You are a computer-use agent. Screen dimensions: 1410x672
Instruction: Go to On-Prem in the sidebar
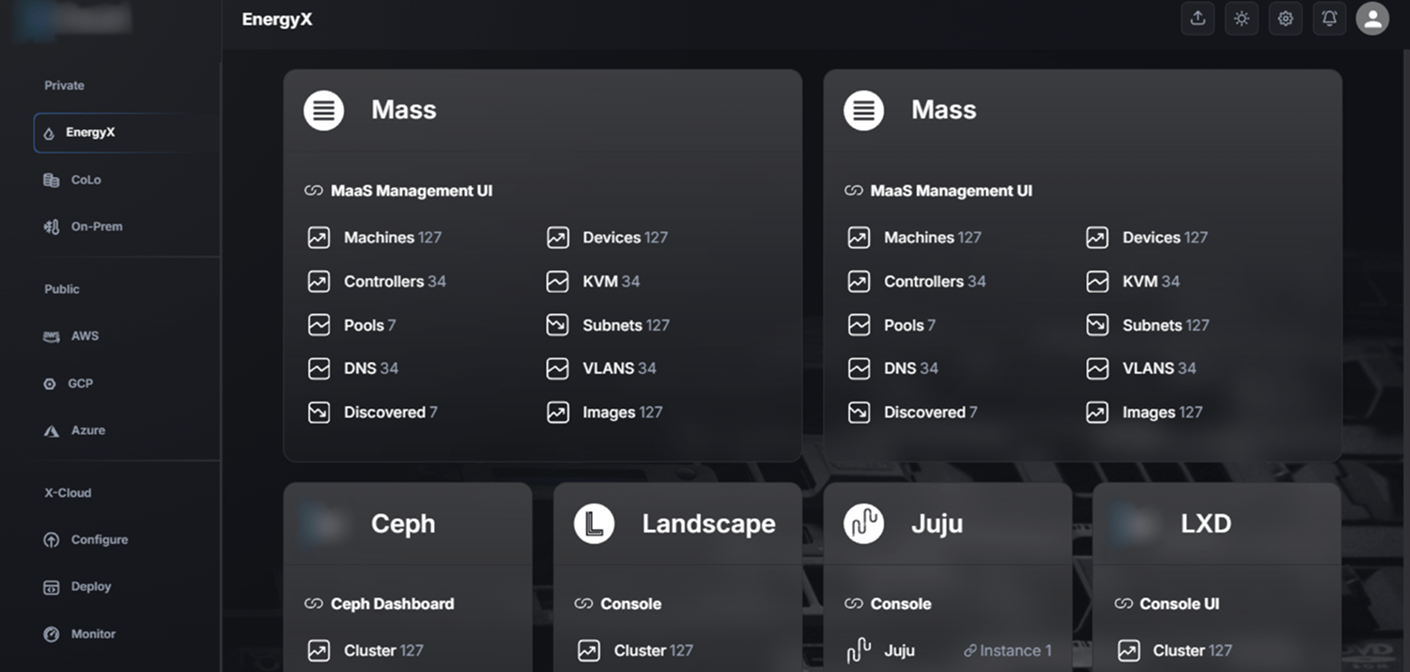[x=83, y=227]
